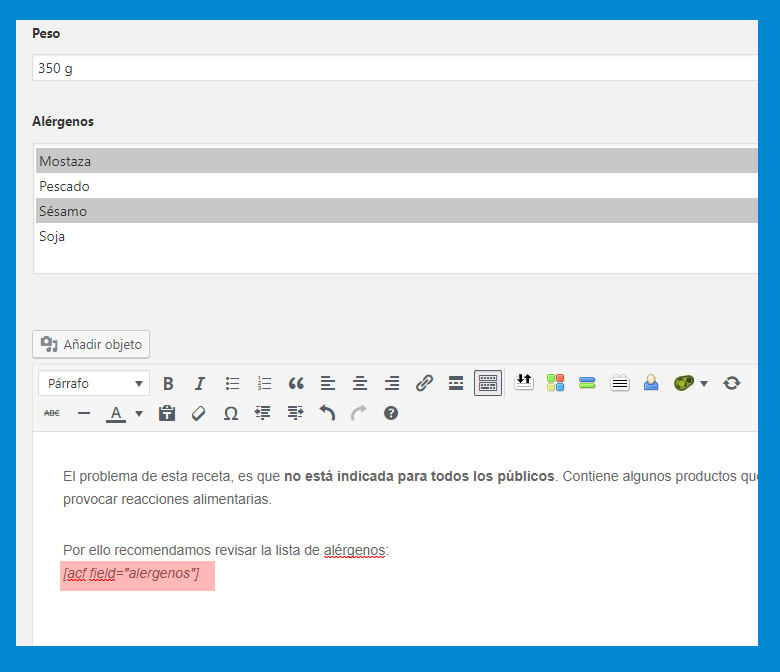Open the green tag icon dropdown arrow
This screenshot has height=672, width=780.
(704, 384)
